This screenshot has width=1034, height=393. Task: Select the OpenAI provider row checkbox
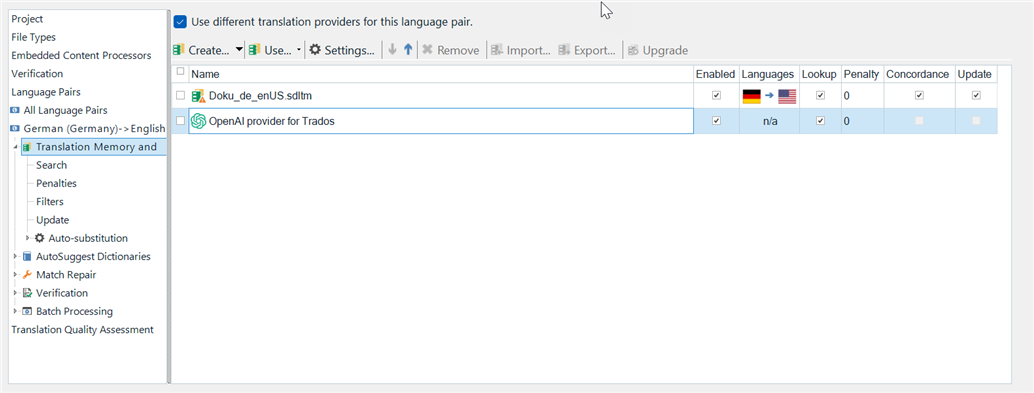point(181,121)
